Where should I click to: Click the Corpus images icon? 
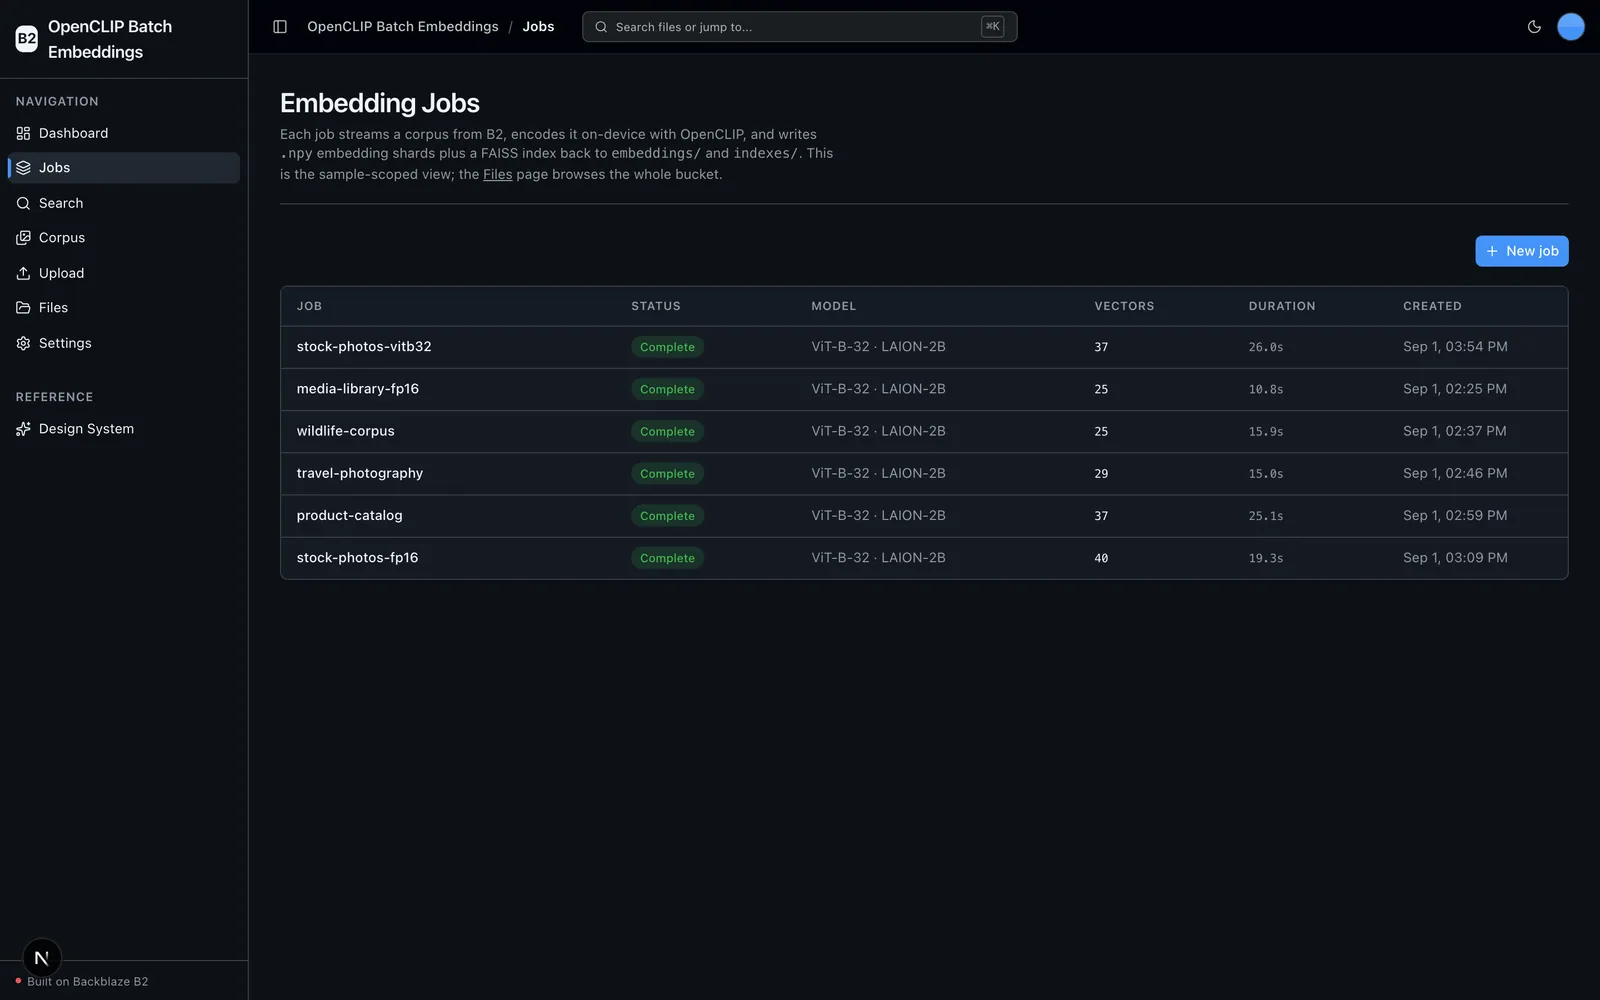23,238
